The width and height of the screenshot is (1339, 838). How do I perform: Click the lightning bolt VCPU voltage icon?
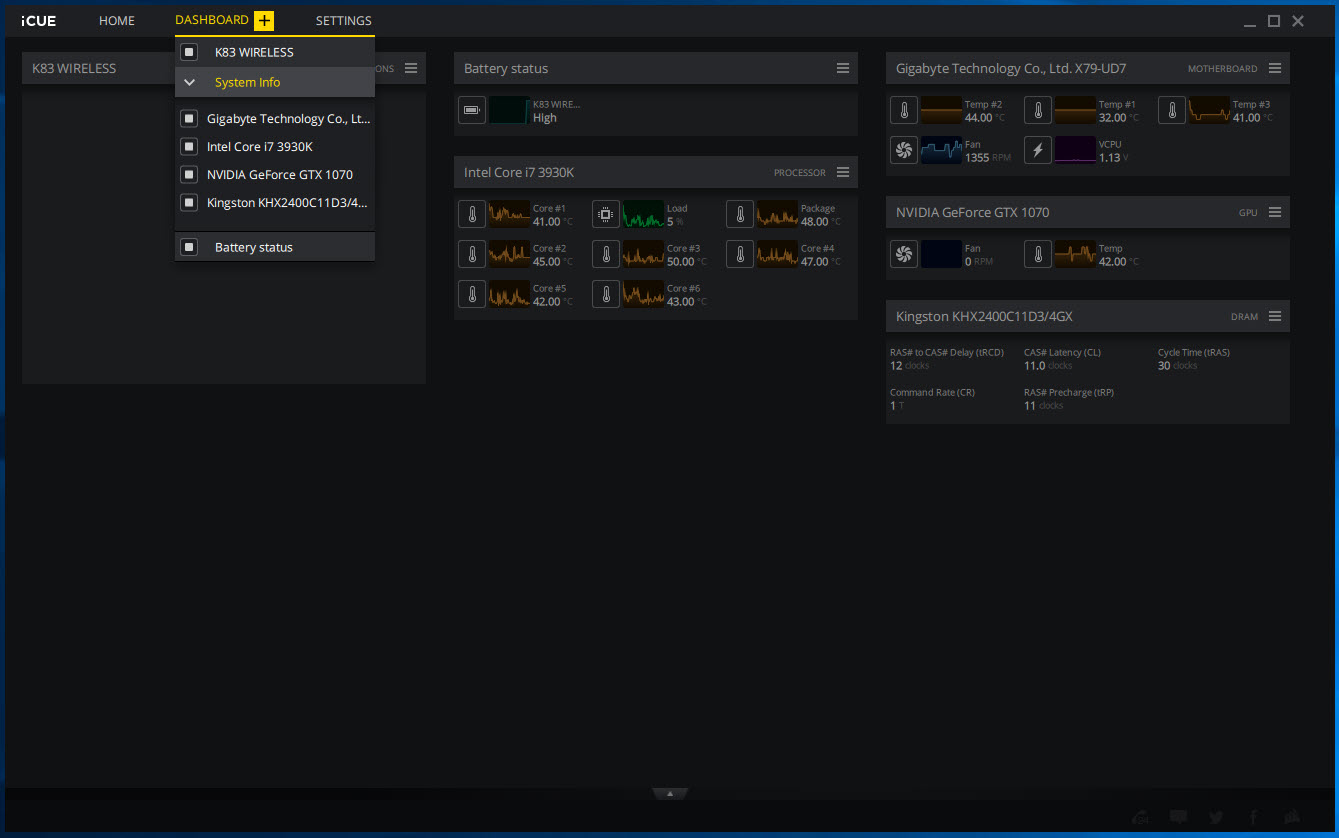point(1038,150)
